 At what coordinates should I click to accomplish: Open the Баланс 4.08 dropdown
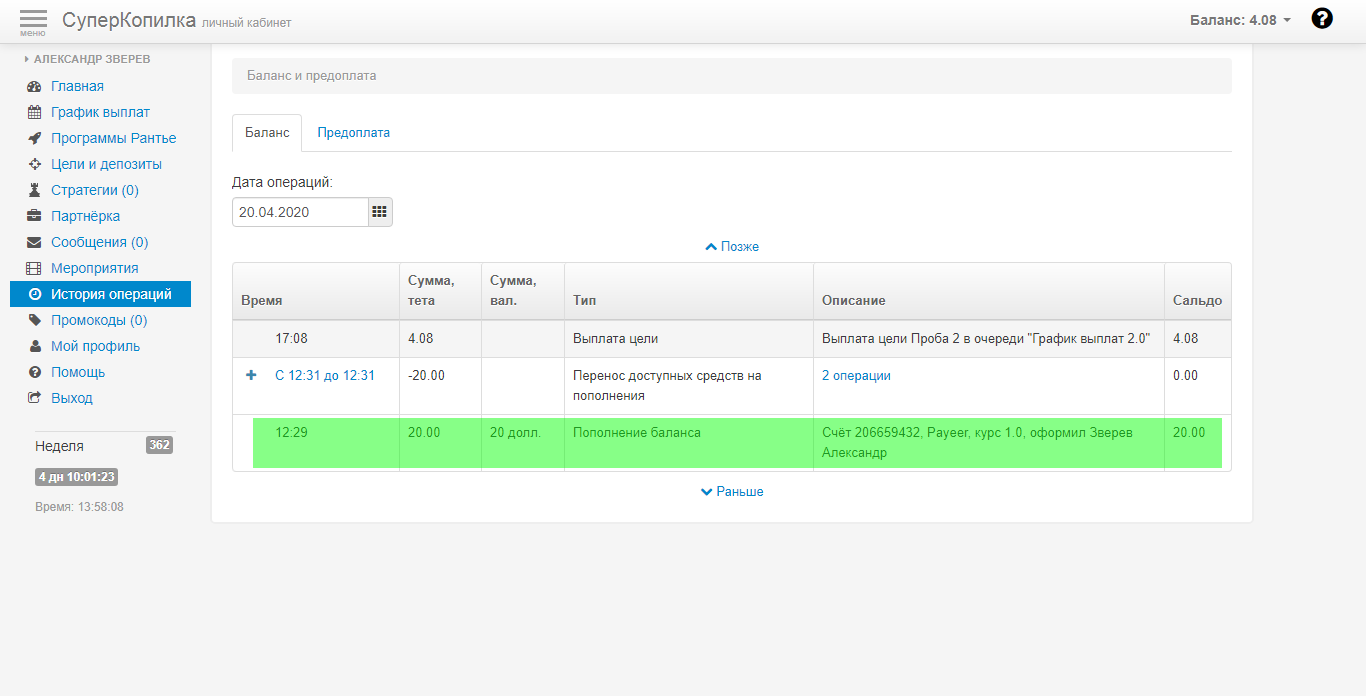tap(1240, 20)
